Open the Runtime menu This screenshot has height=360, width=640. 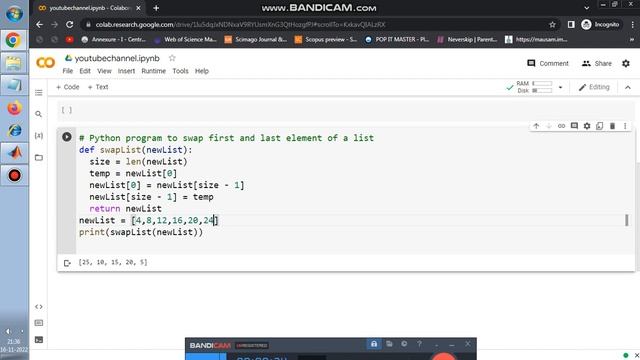(x=153, y=71)
